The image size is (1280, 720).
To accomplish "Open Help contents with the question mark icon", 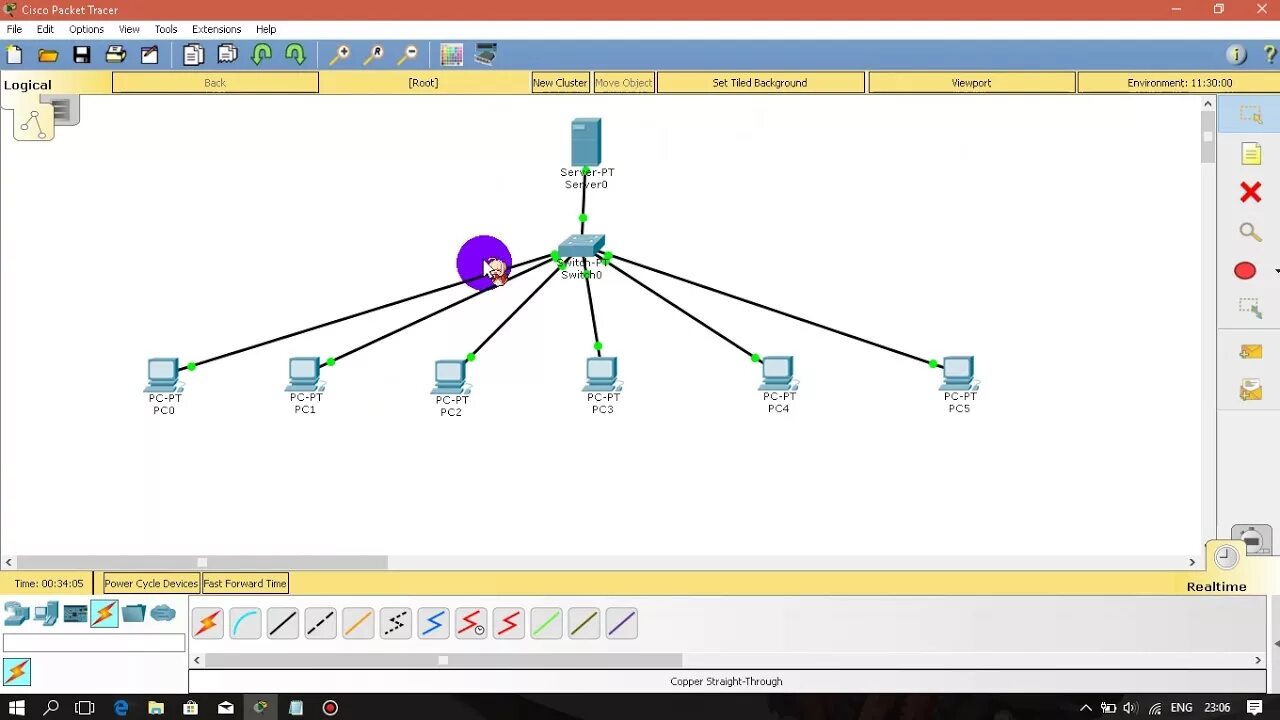I will [1270, 55].
